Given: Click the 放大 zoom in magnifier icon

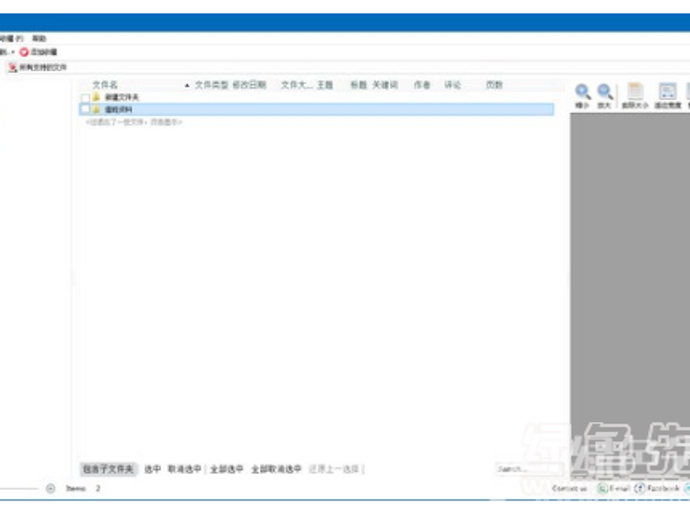Looking at the screenshot, I should pos(605,92).
